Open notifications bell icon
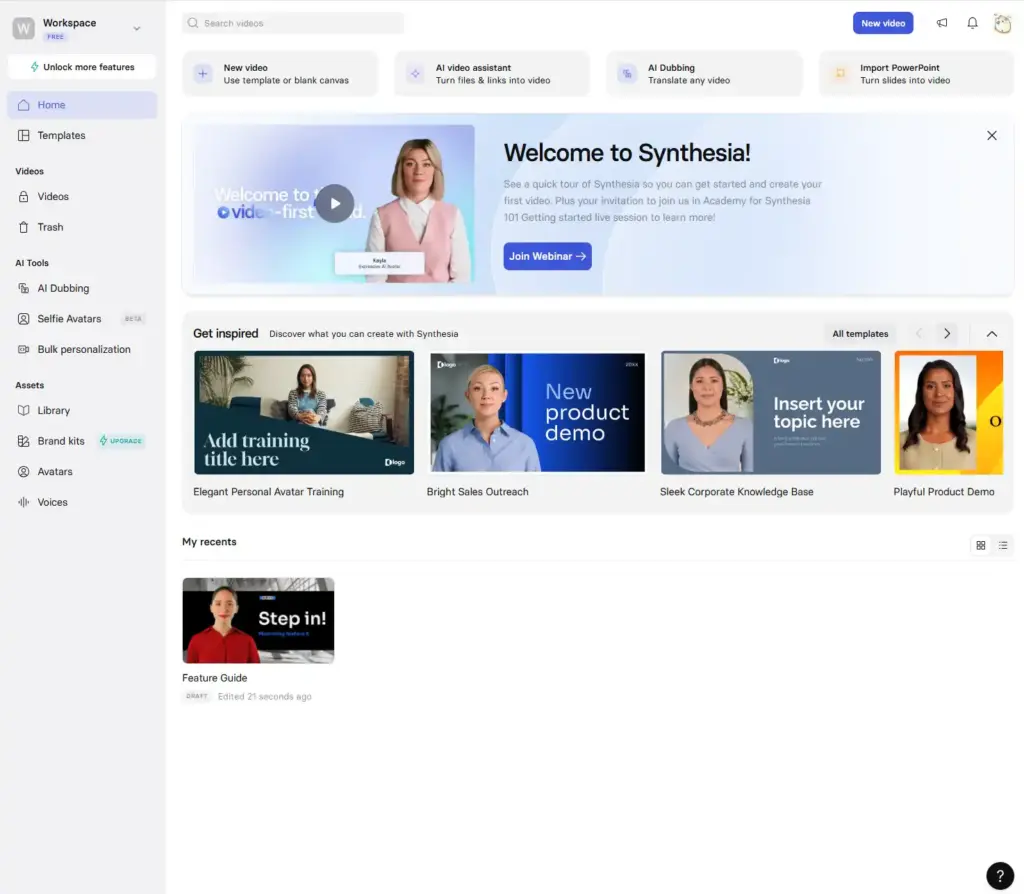1024x894 pixels. tap(972, 23)
